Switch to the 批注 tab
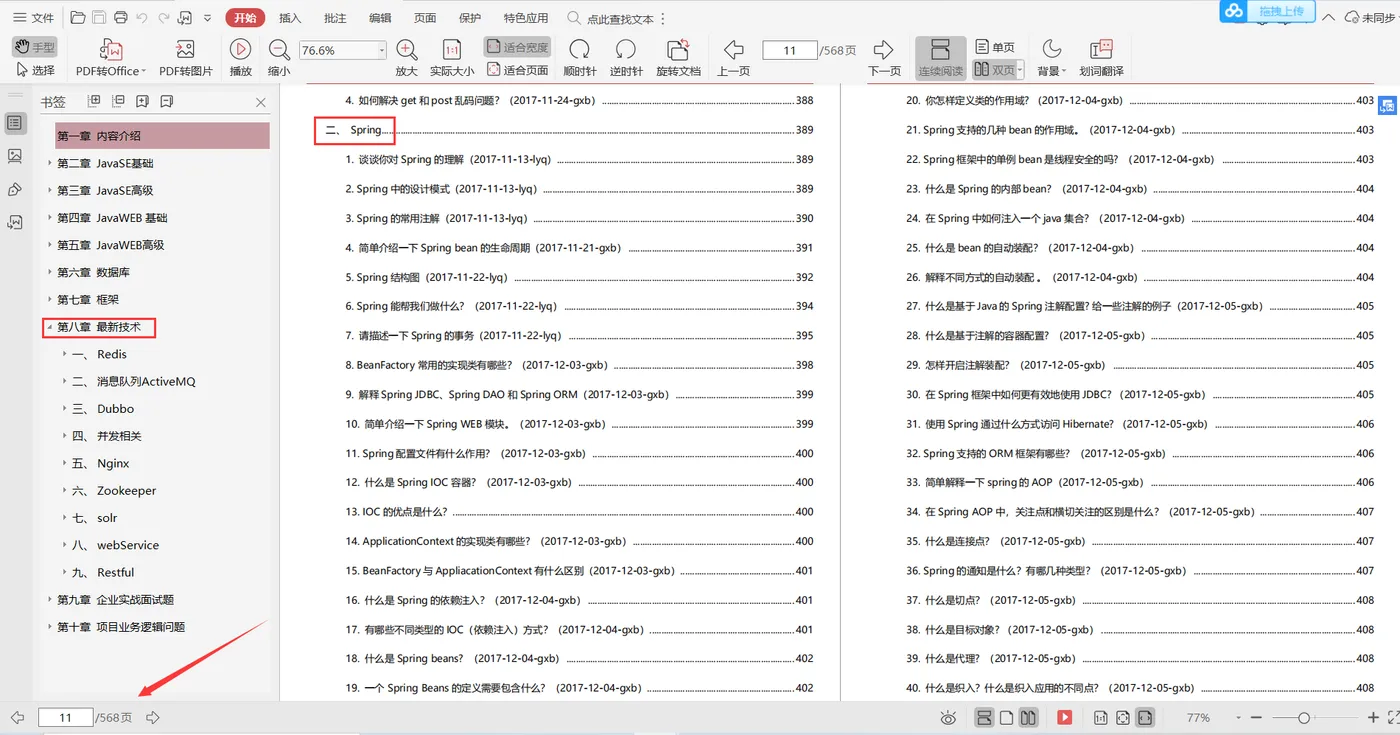 pos(336,18)
